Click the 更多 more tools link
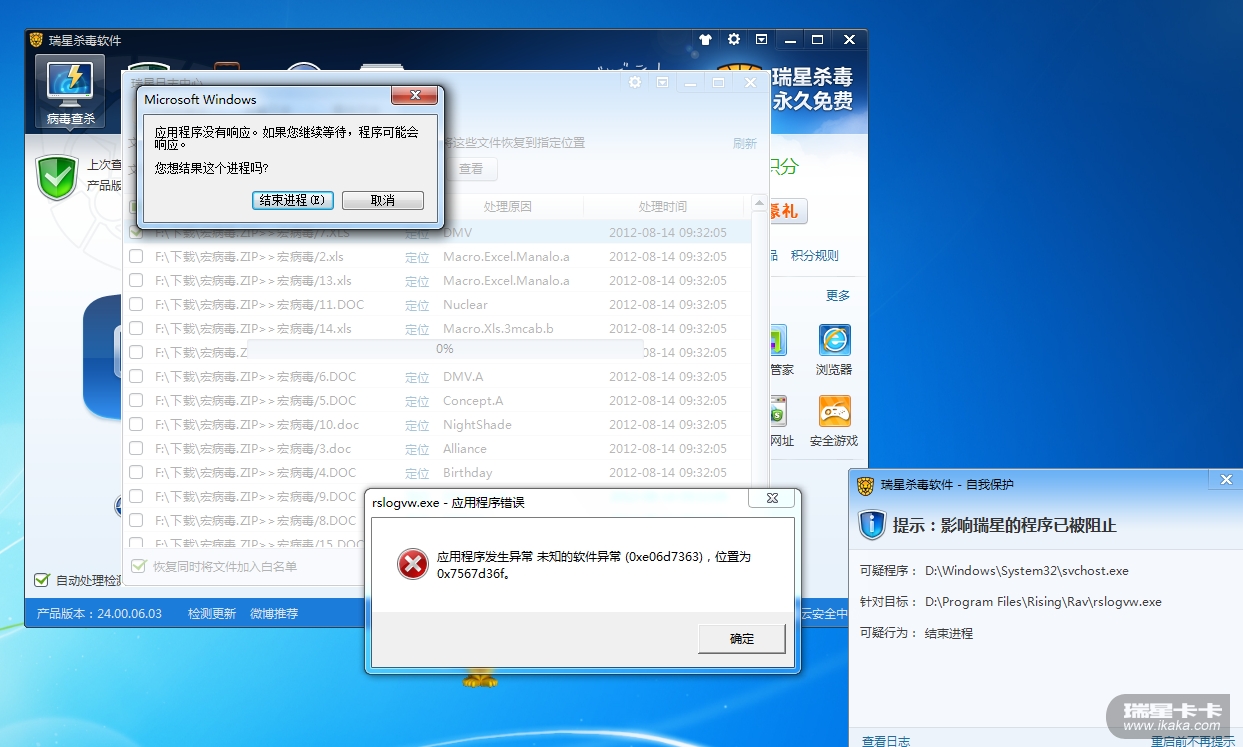The width and height of the screenshot is (1243, 747). click(x=838, y=296)
